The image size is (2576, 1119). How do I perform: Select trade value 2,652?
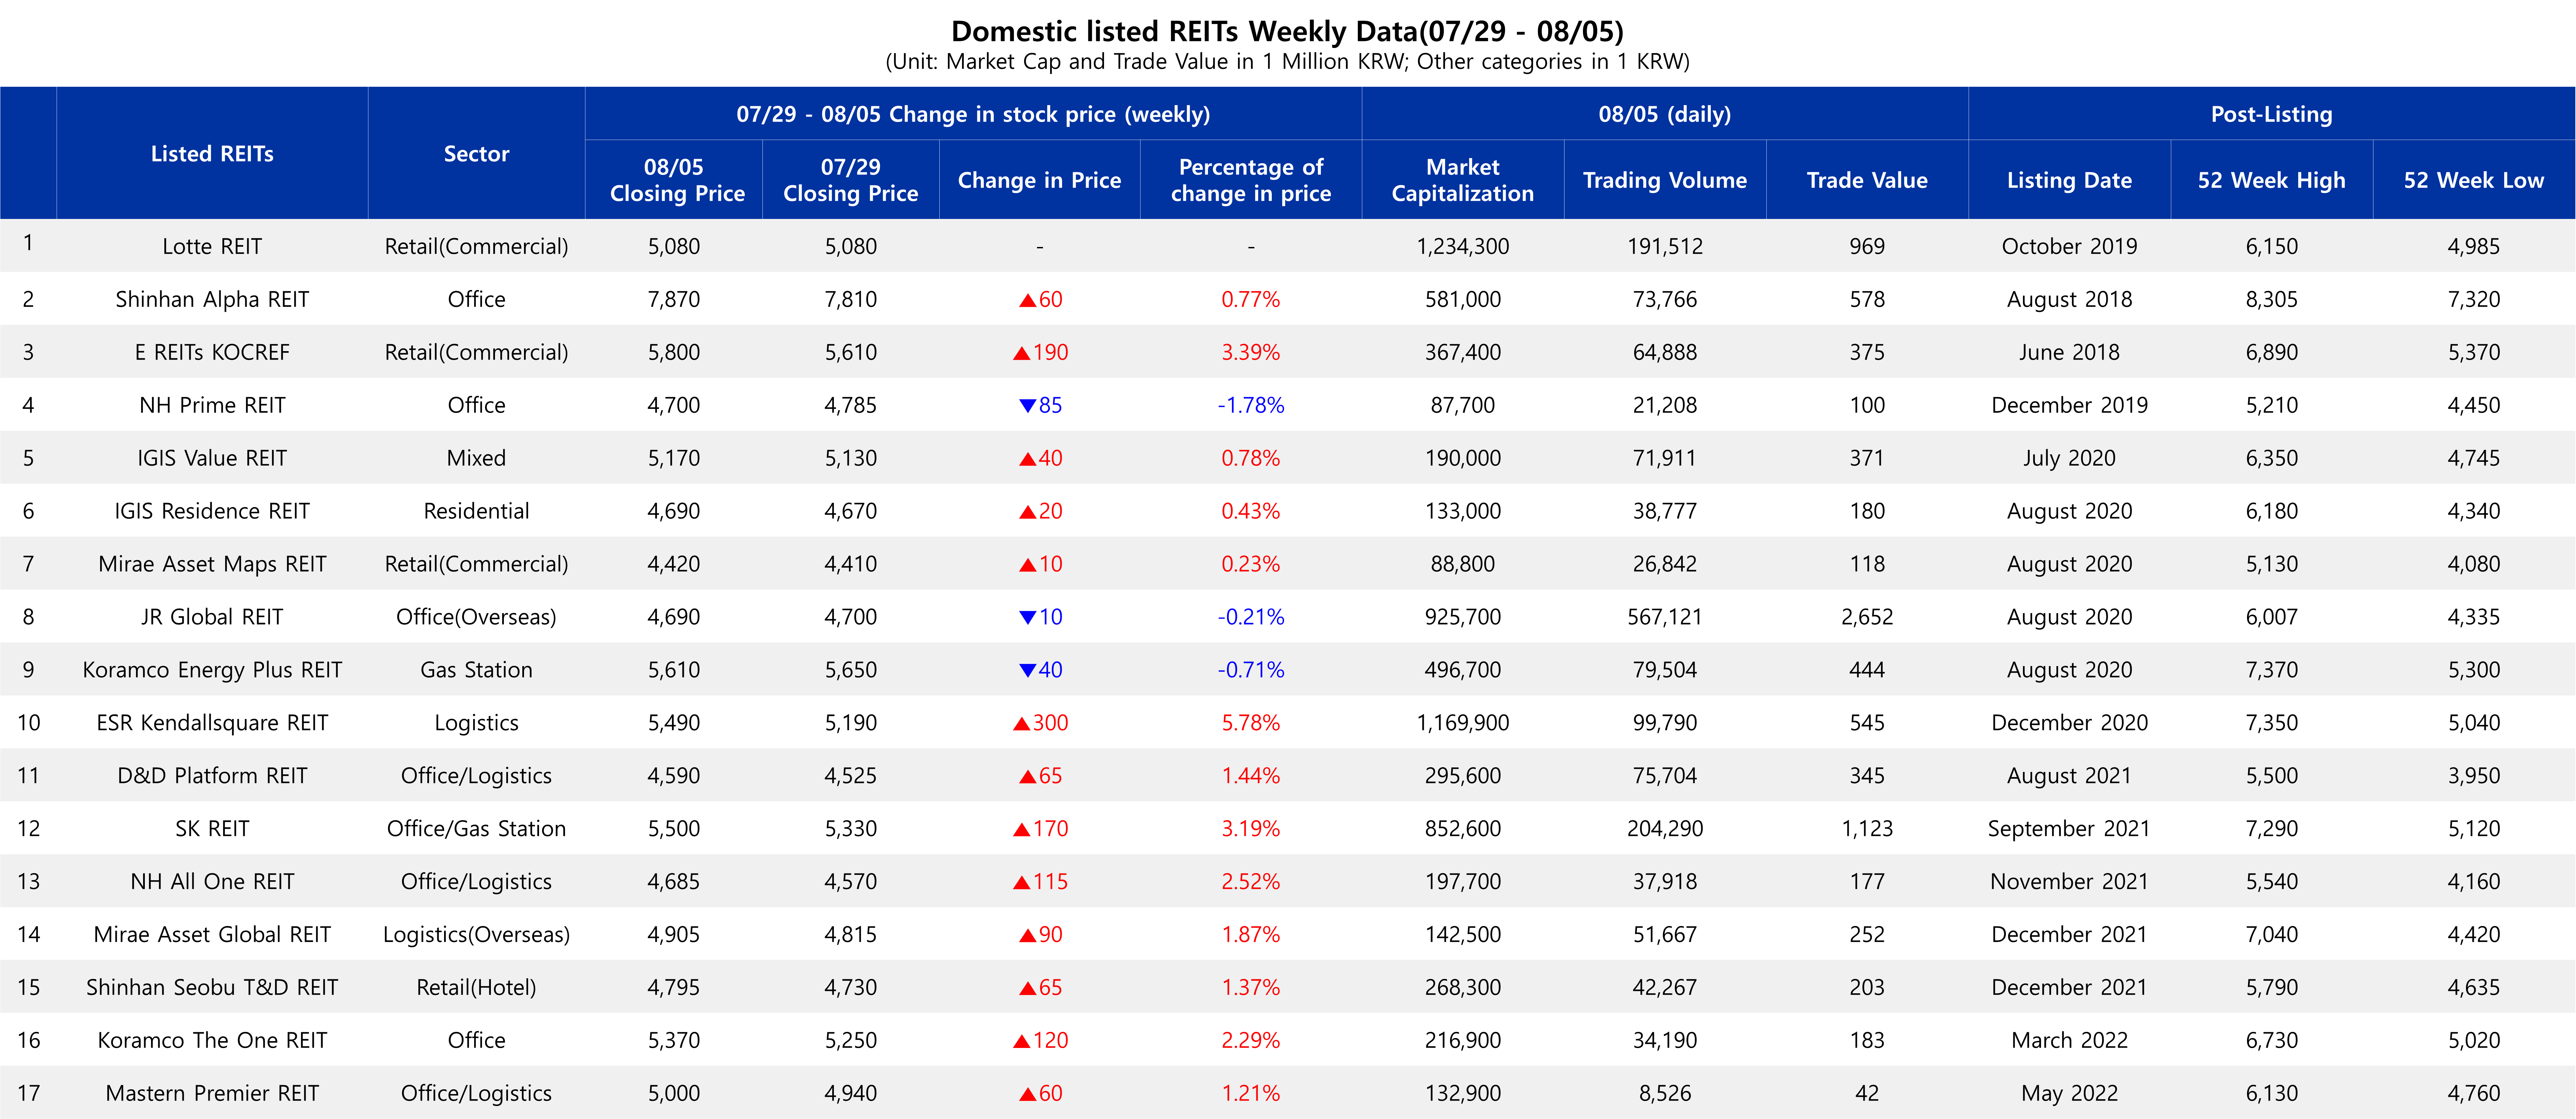point(1867,617)
